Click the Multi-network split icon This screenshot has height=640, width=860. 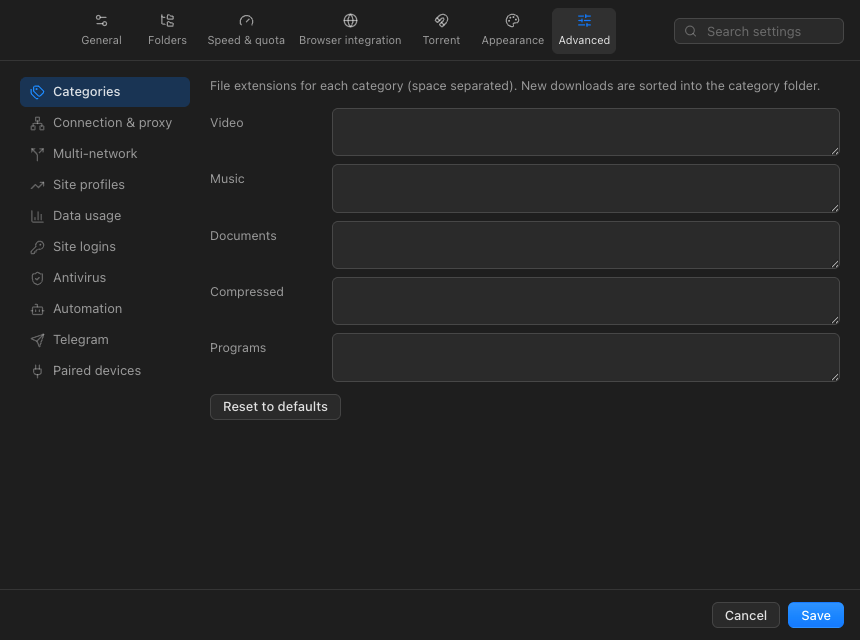pyautogui.click(x=37, y=154)
